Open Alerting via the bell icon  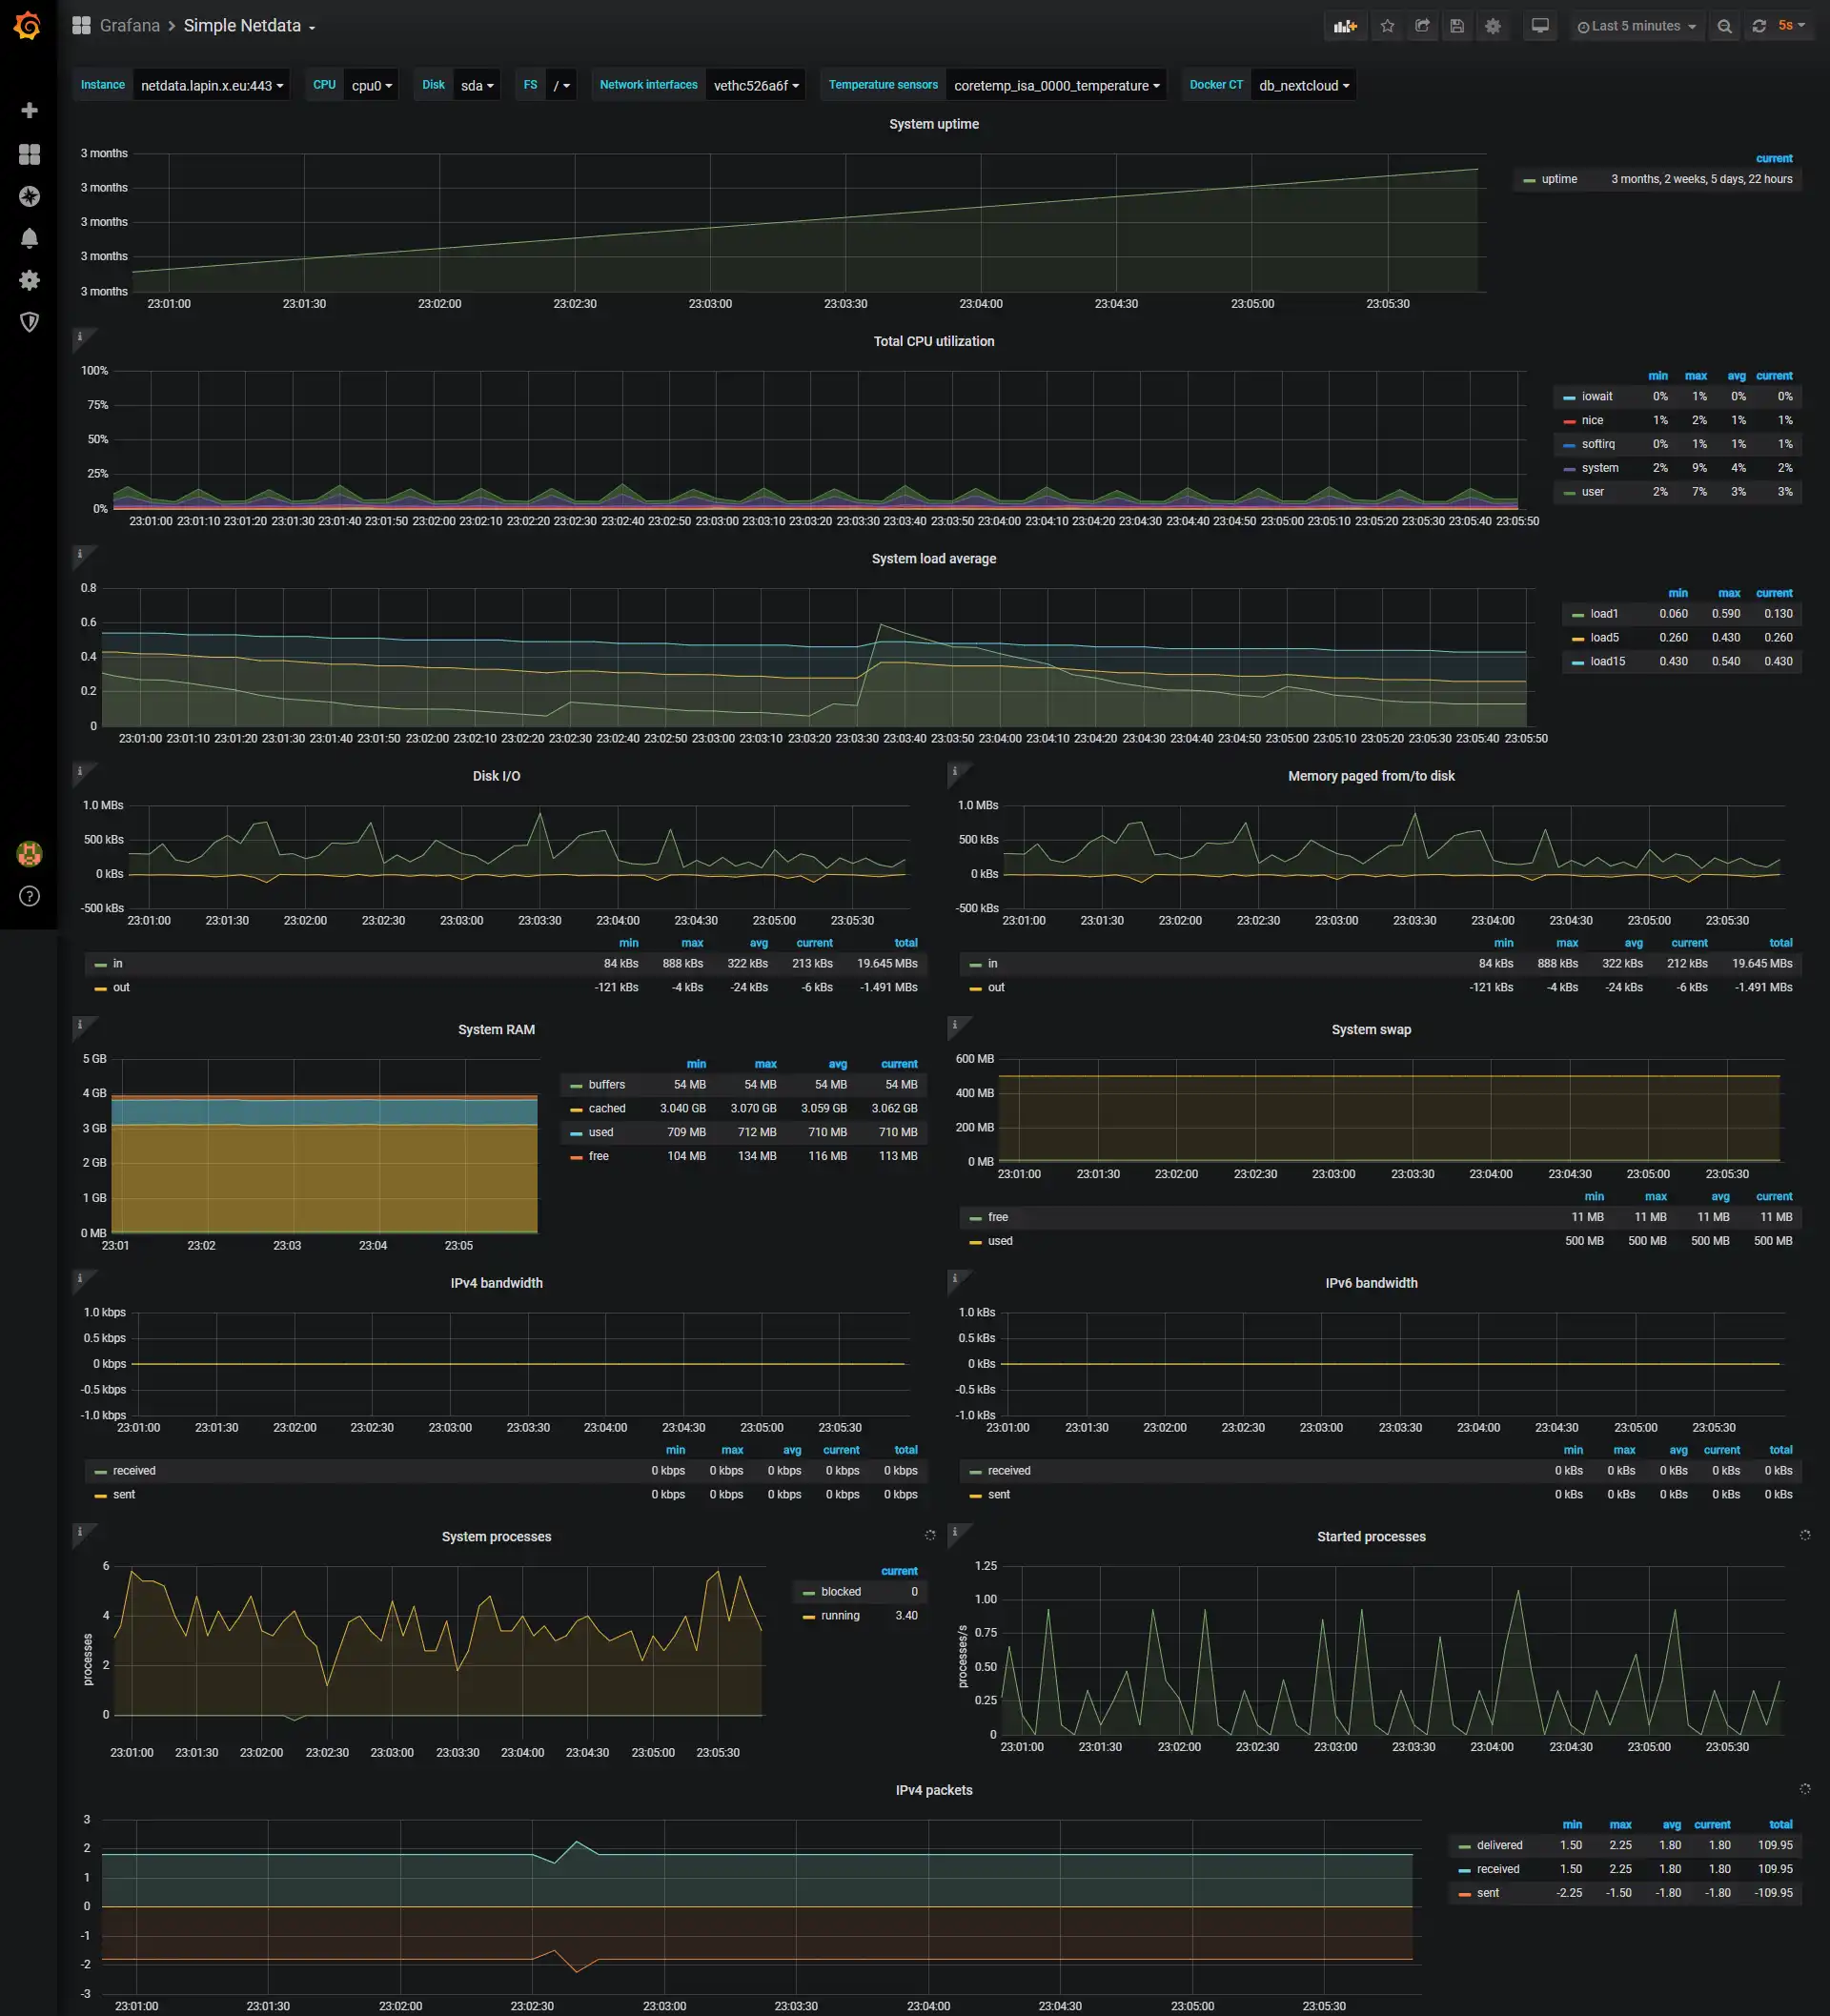tap(29, 238)
